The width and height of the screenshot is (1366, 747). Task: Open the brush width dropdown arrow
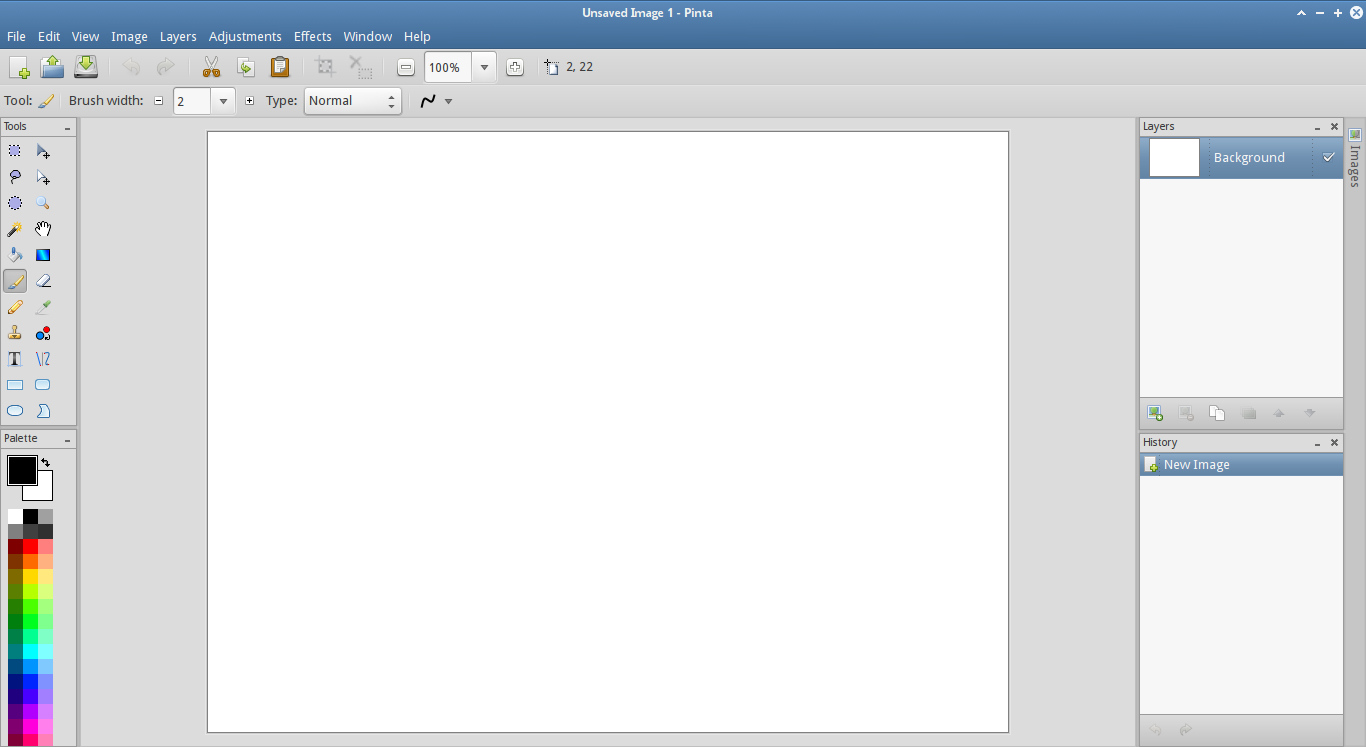point(223,101)
